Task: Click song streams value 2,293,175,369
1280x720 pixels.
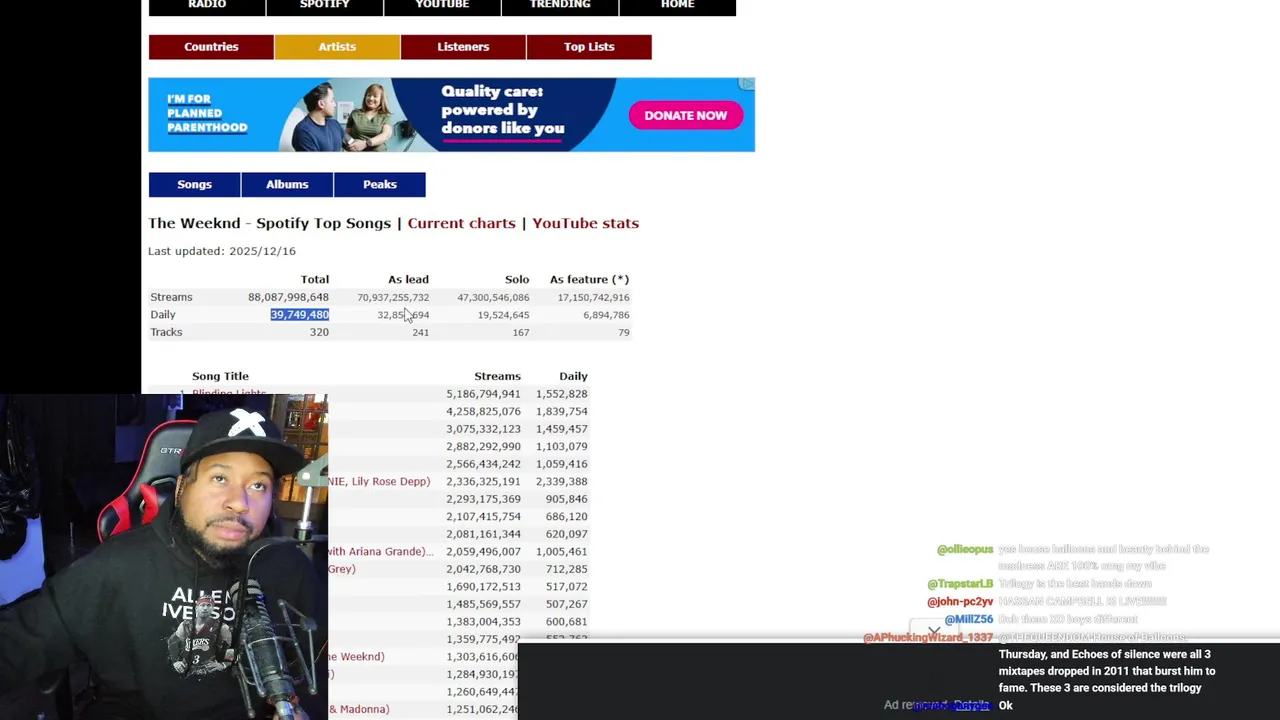Action: click(483, 499)
